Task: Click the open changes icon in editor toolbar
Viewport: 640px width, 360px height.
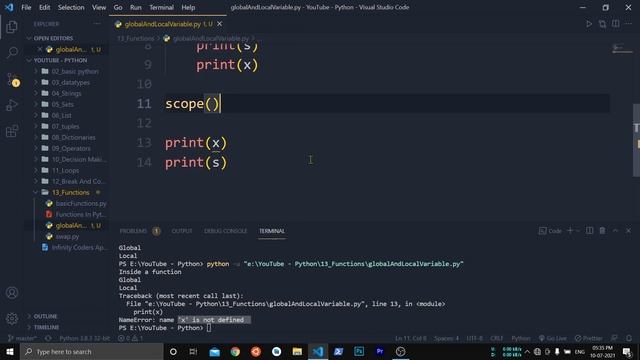Action: point(602,24)
